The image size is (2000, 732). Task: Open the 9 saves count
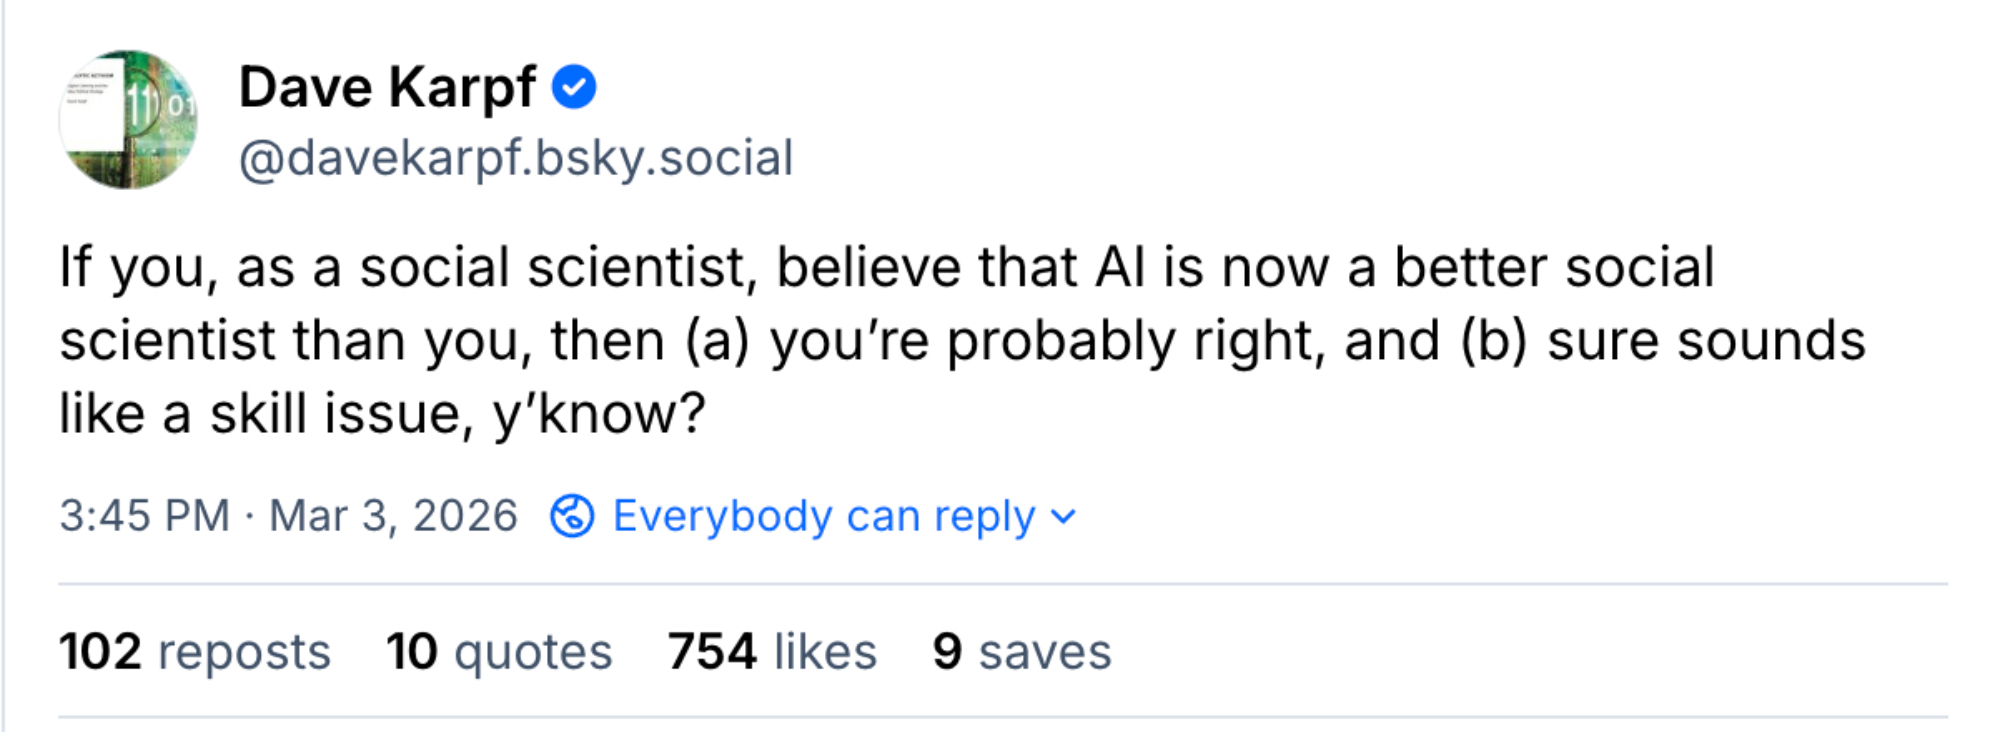pos(1021,652)
